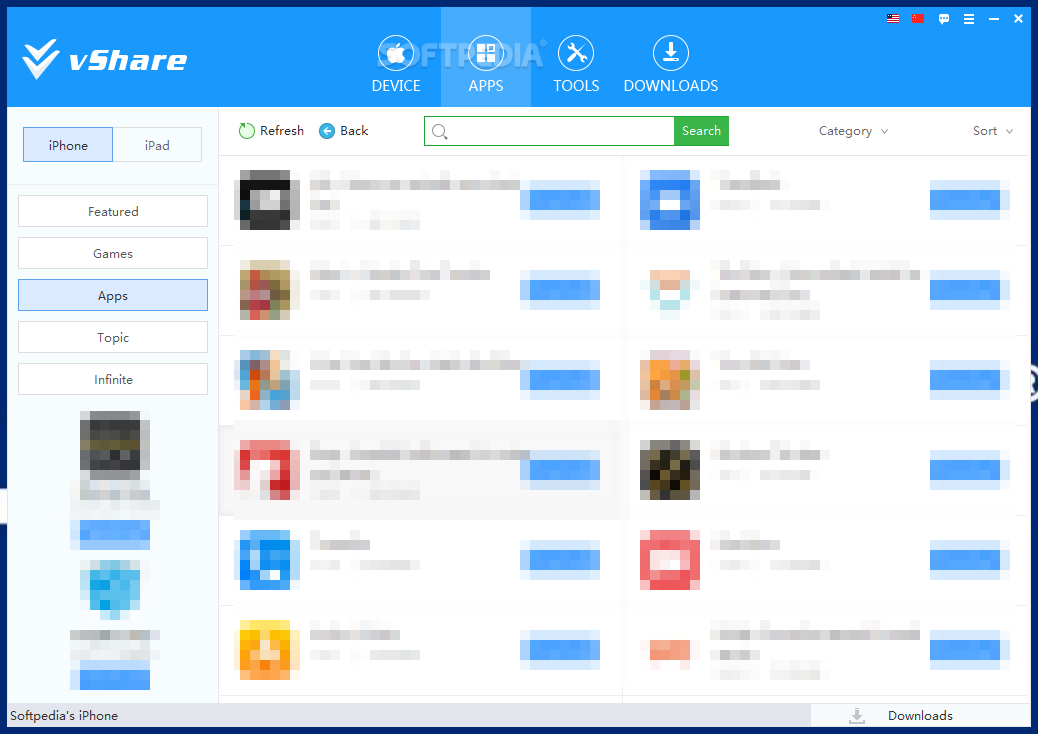Open the Infinite section
The image size is (1038, 734).
coord(113,379)
